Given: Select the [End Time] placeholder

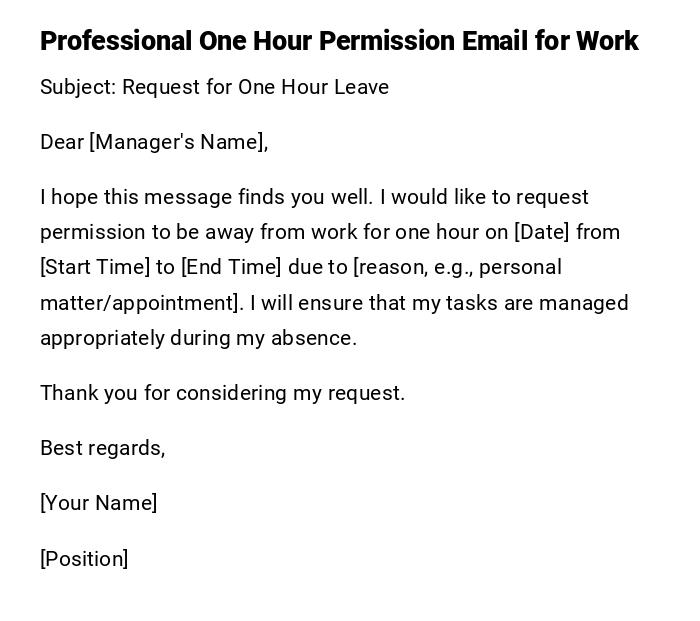Looking at the screenshot, I should [231, 267].
